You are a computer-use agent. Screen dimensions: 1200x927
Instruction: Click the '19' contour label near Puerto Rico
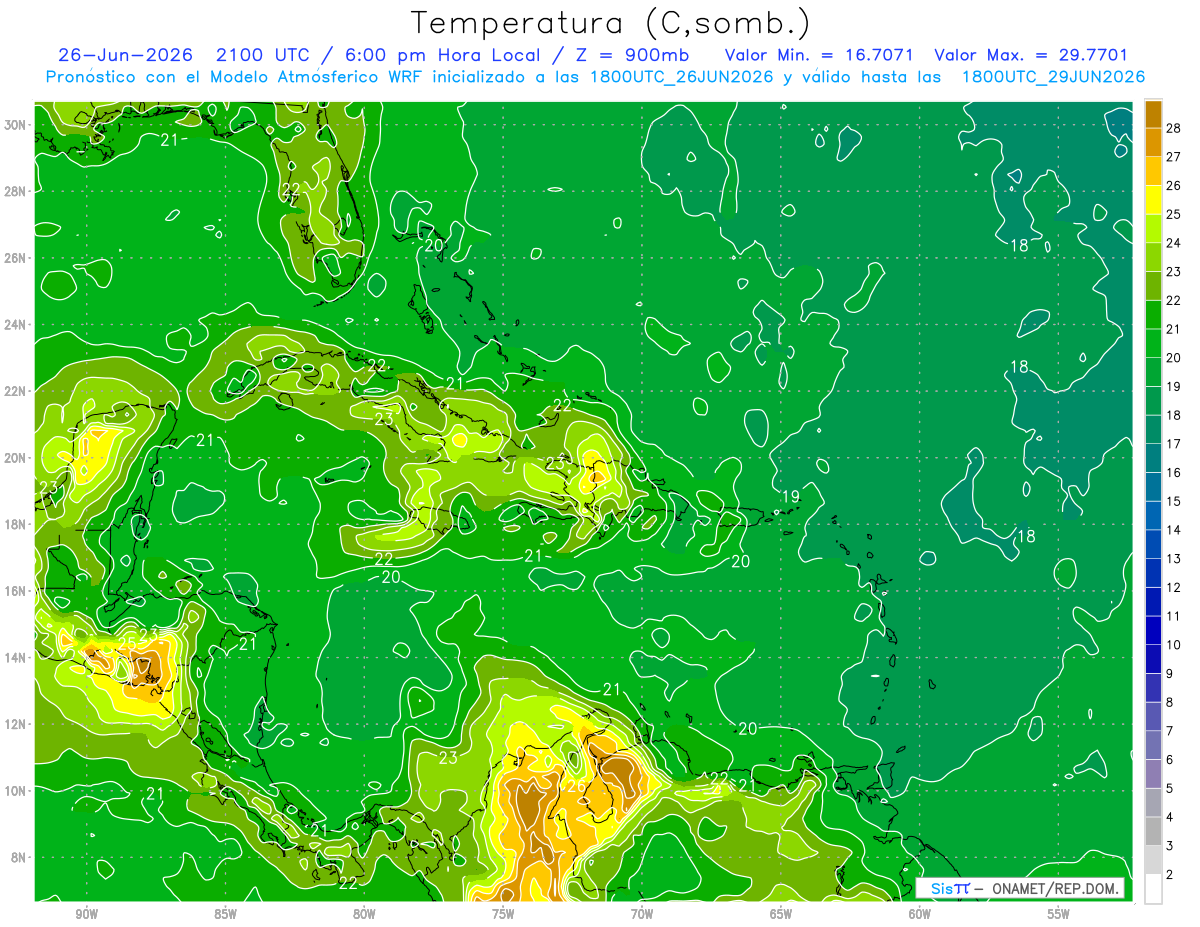click(790, 497)
